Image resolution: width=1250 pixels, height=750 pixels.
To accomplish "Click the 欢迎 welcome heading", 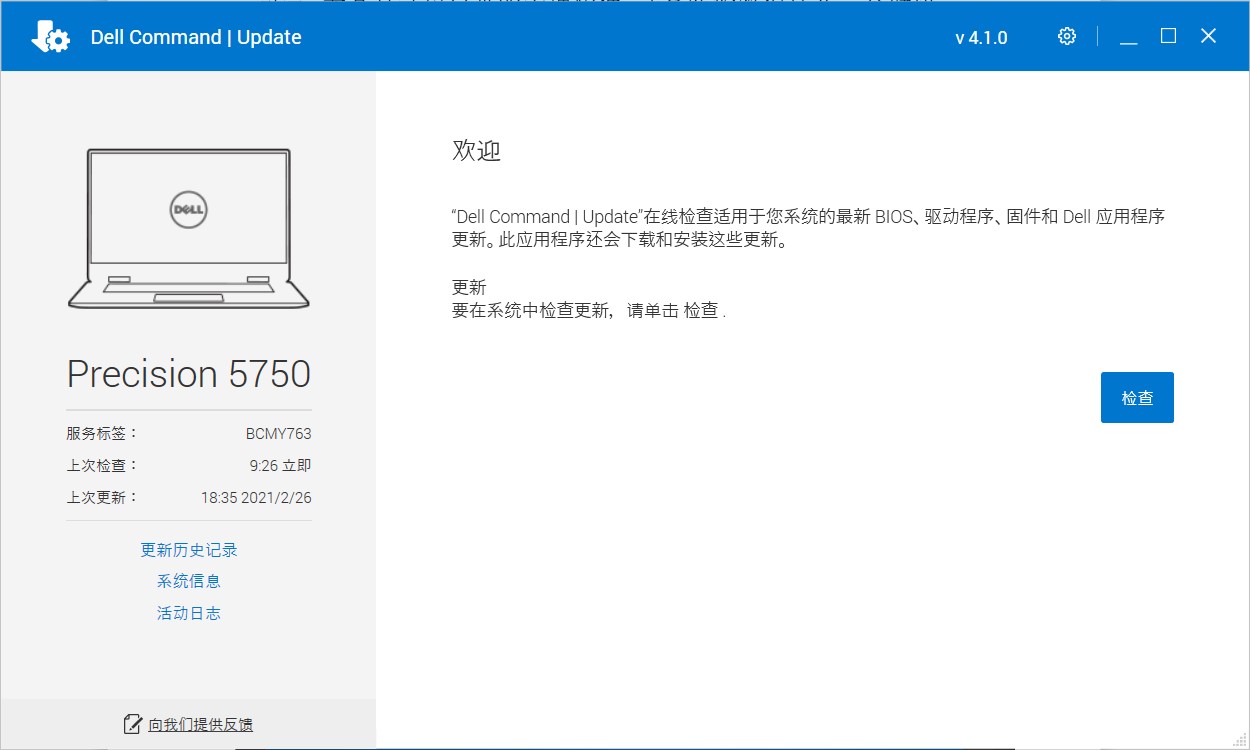I will pyautogui.click(x=476, y=151).
